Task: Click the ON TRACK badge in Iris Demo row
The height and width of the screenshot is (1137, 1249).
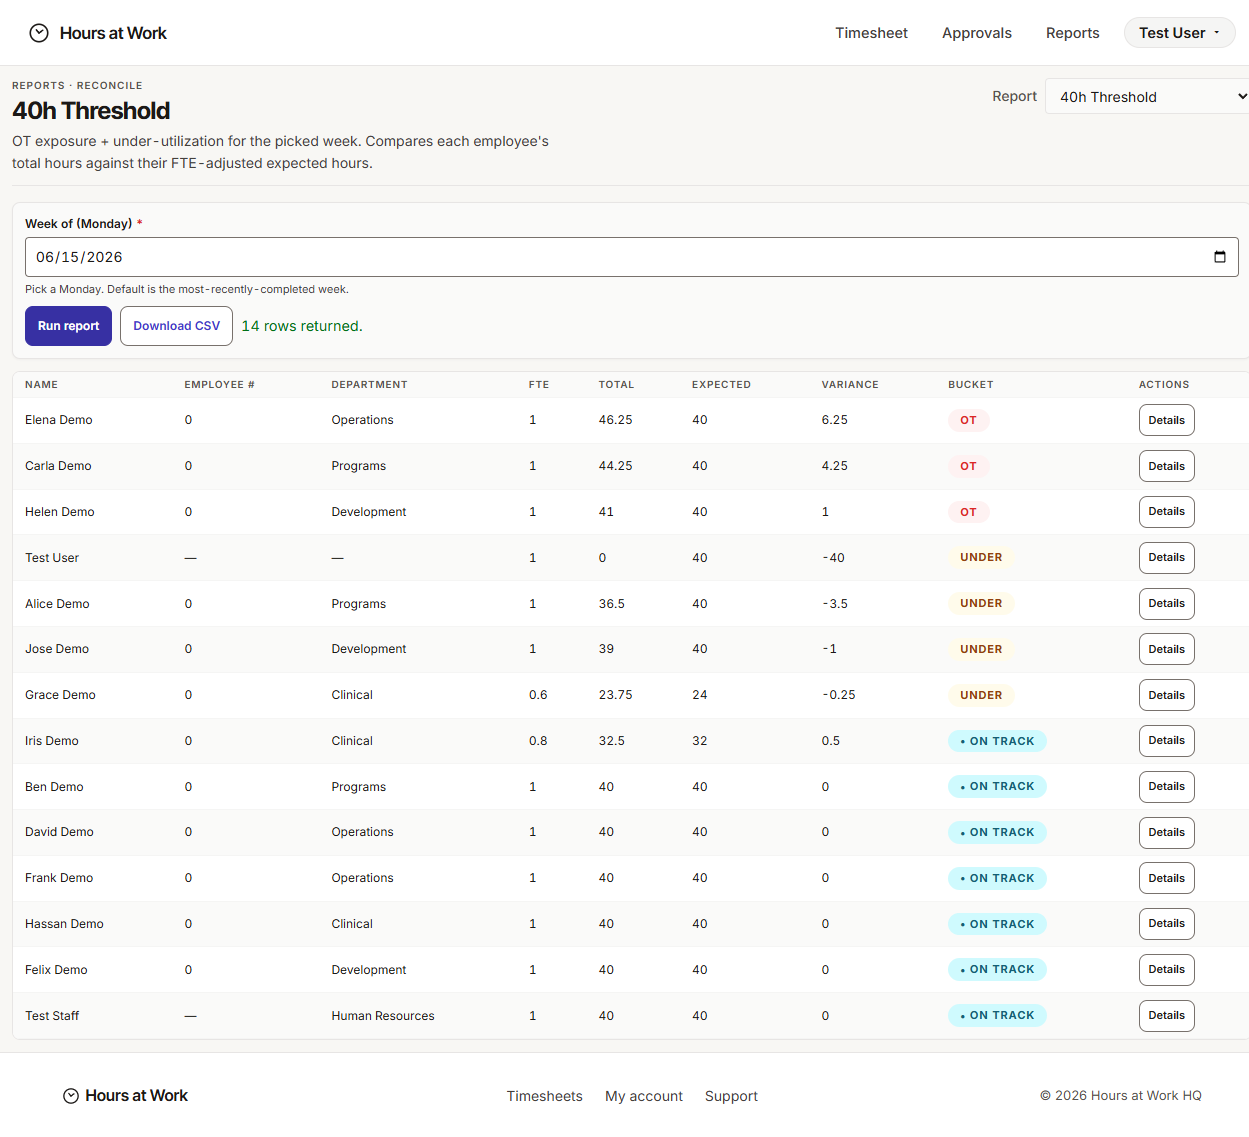Action: [997, 741]
